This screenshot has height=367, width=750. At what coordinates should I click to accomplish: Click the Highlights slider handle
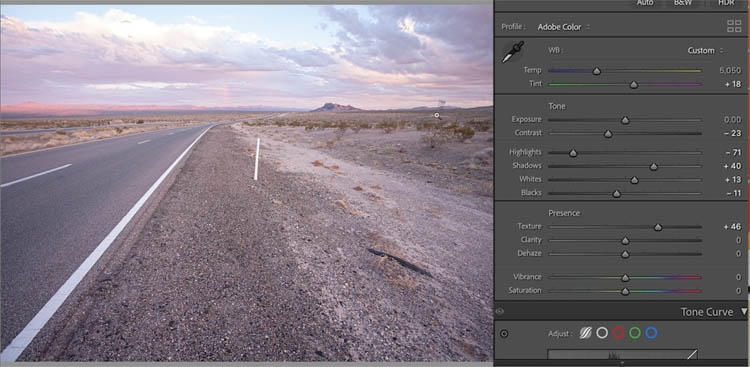(x=573, y=153)
